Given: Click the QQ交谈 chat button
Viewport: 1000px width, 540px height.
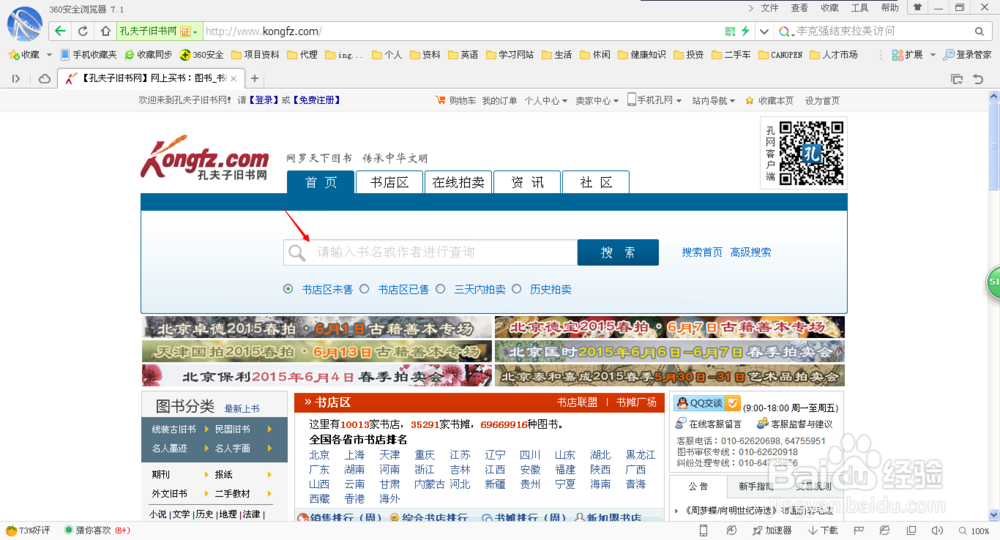Looking at the screenshot, I should click(707, 403).
